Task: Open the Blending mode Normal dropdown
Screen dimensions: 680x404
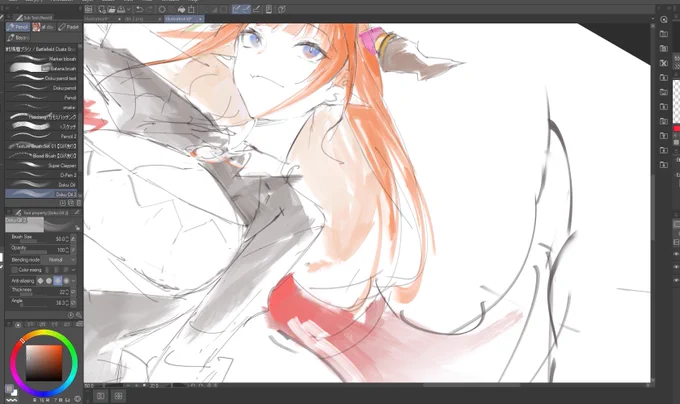Action: (60, 260)
